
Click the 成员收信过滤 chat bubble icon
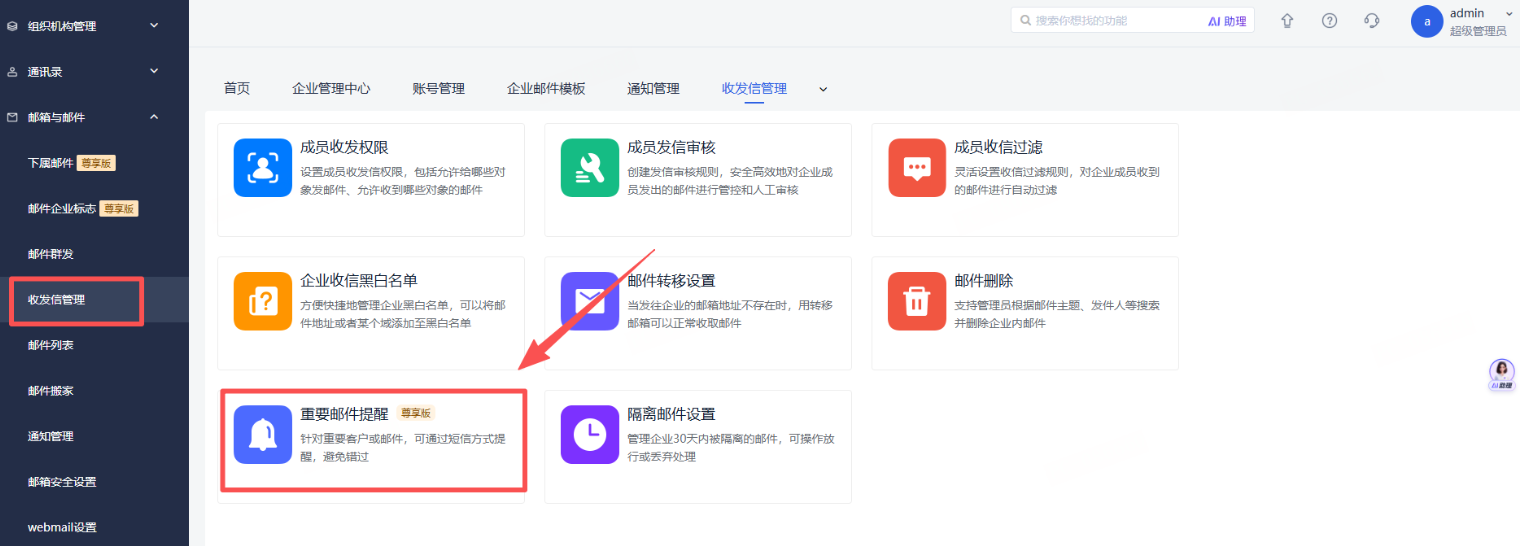click(x=917, y=167)
